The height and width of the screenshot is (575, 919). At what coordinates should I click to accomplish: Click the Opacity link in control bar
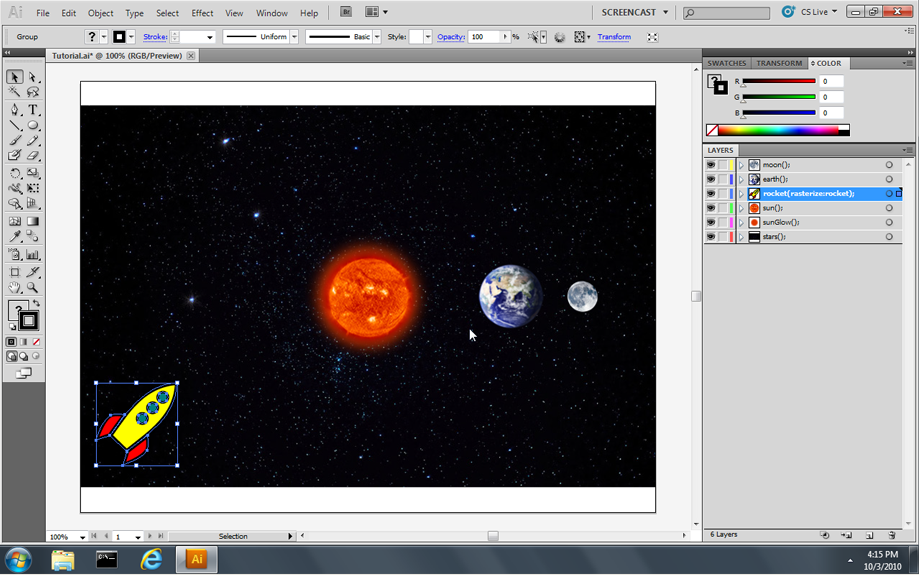(x=451, y=37)
